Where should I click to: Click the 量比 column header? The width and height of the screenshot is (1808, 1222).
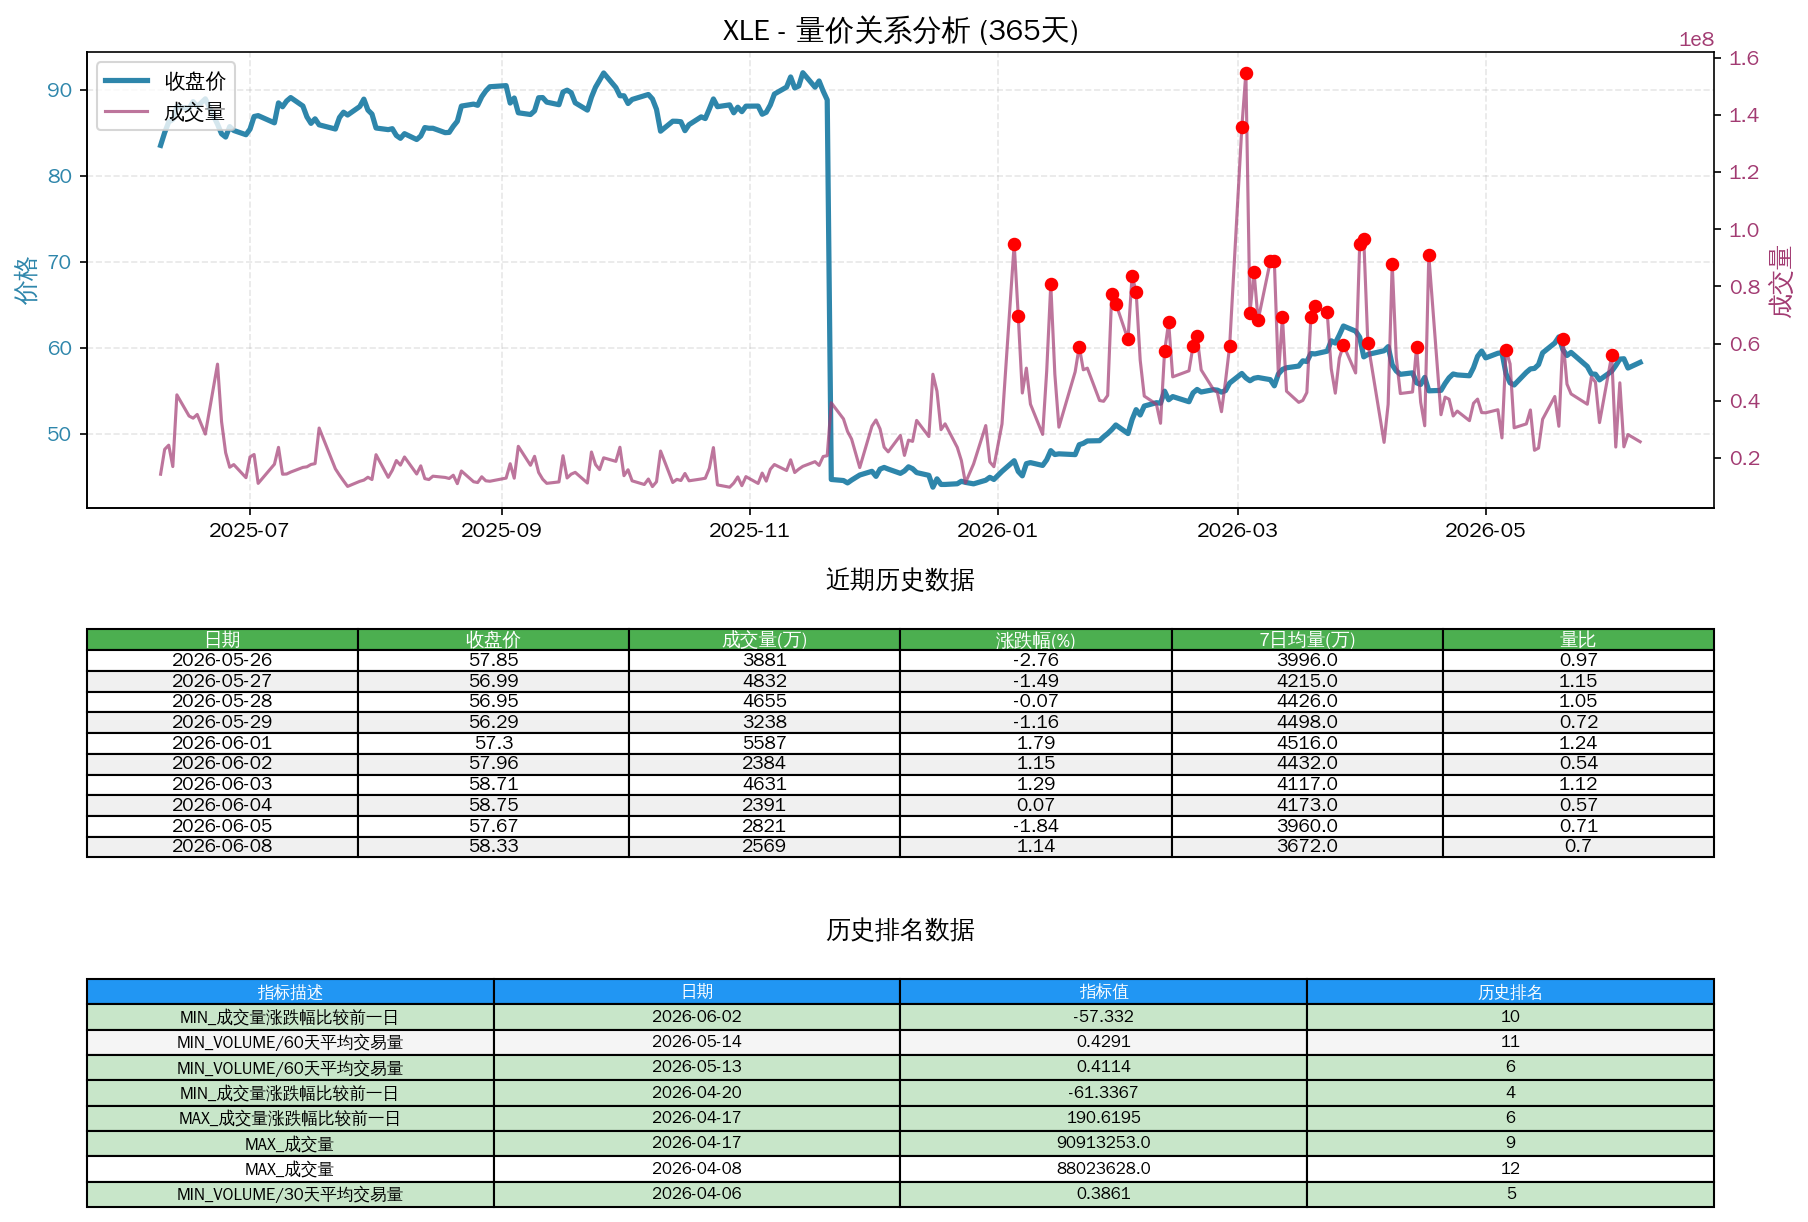[1578, 640]
